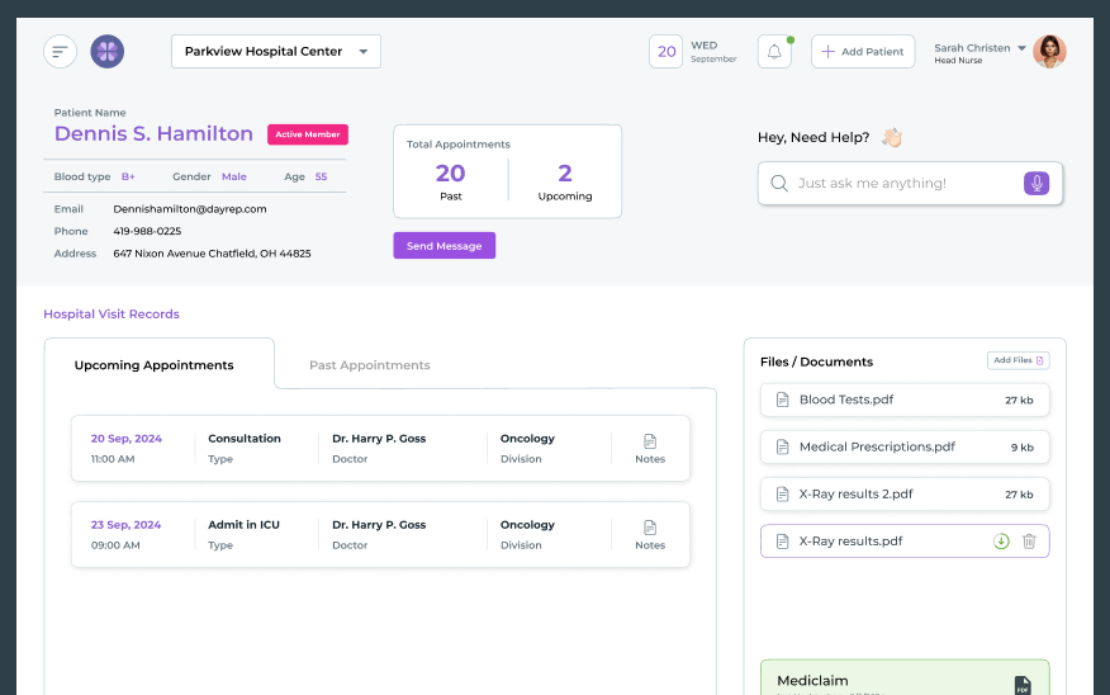Delete X-Ray results.pdf with trash icon
Image resolution: width=1110 pixels, height=695 pixels.
[x=1029, y=541]
